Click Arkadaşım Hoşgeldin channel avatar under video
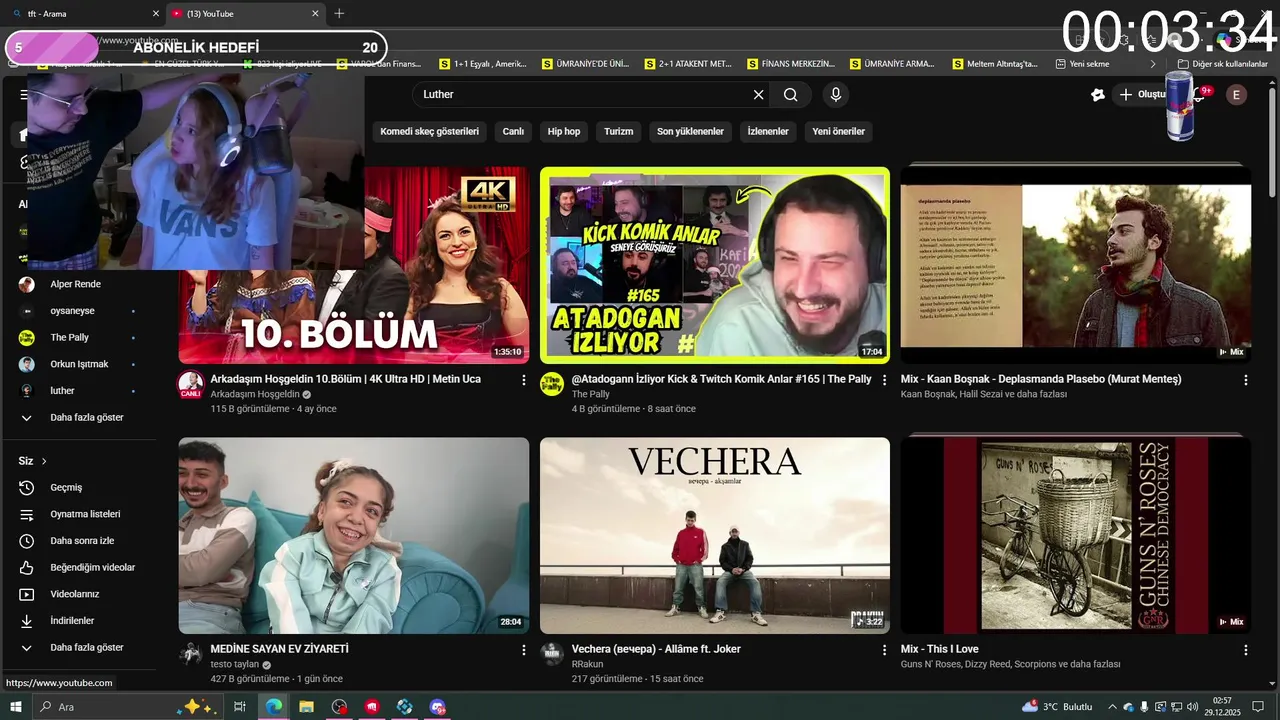This screenshot has width=1280, height=720. point(190,384)
